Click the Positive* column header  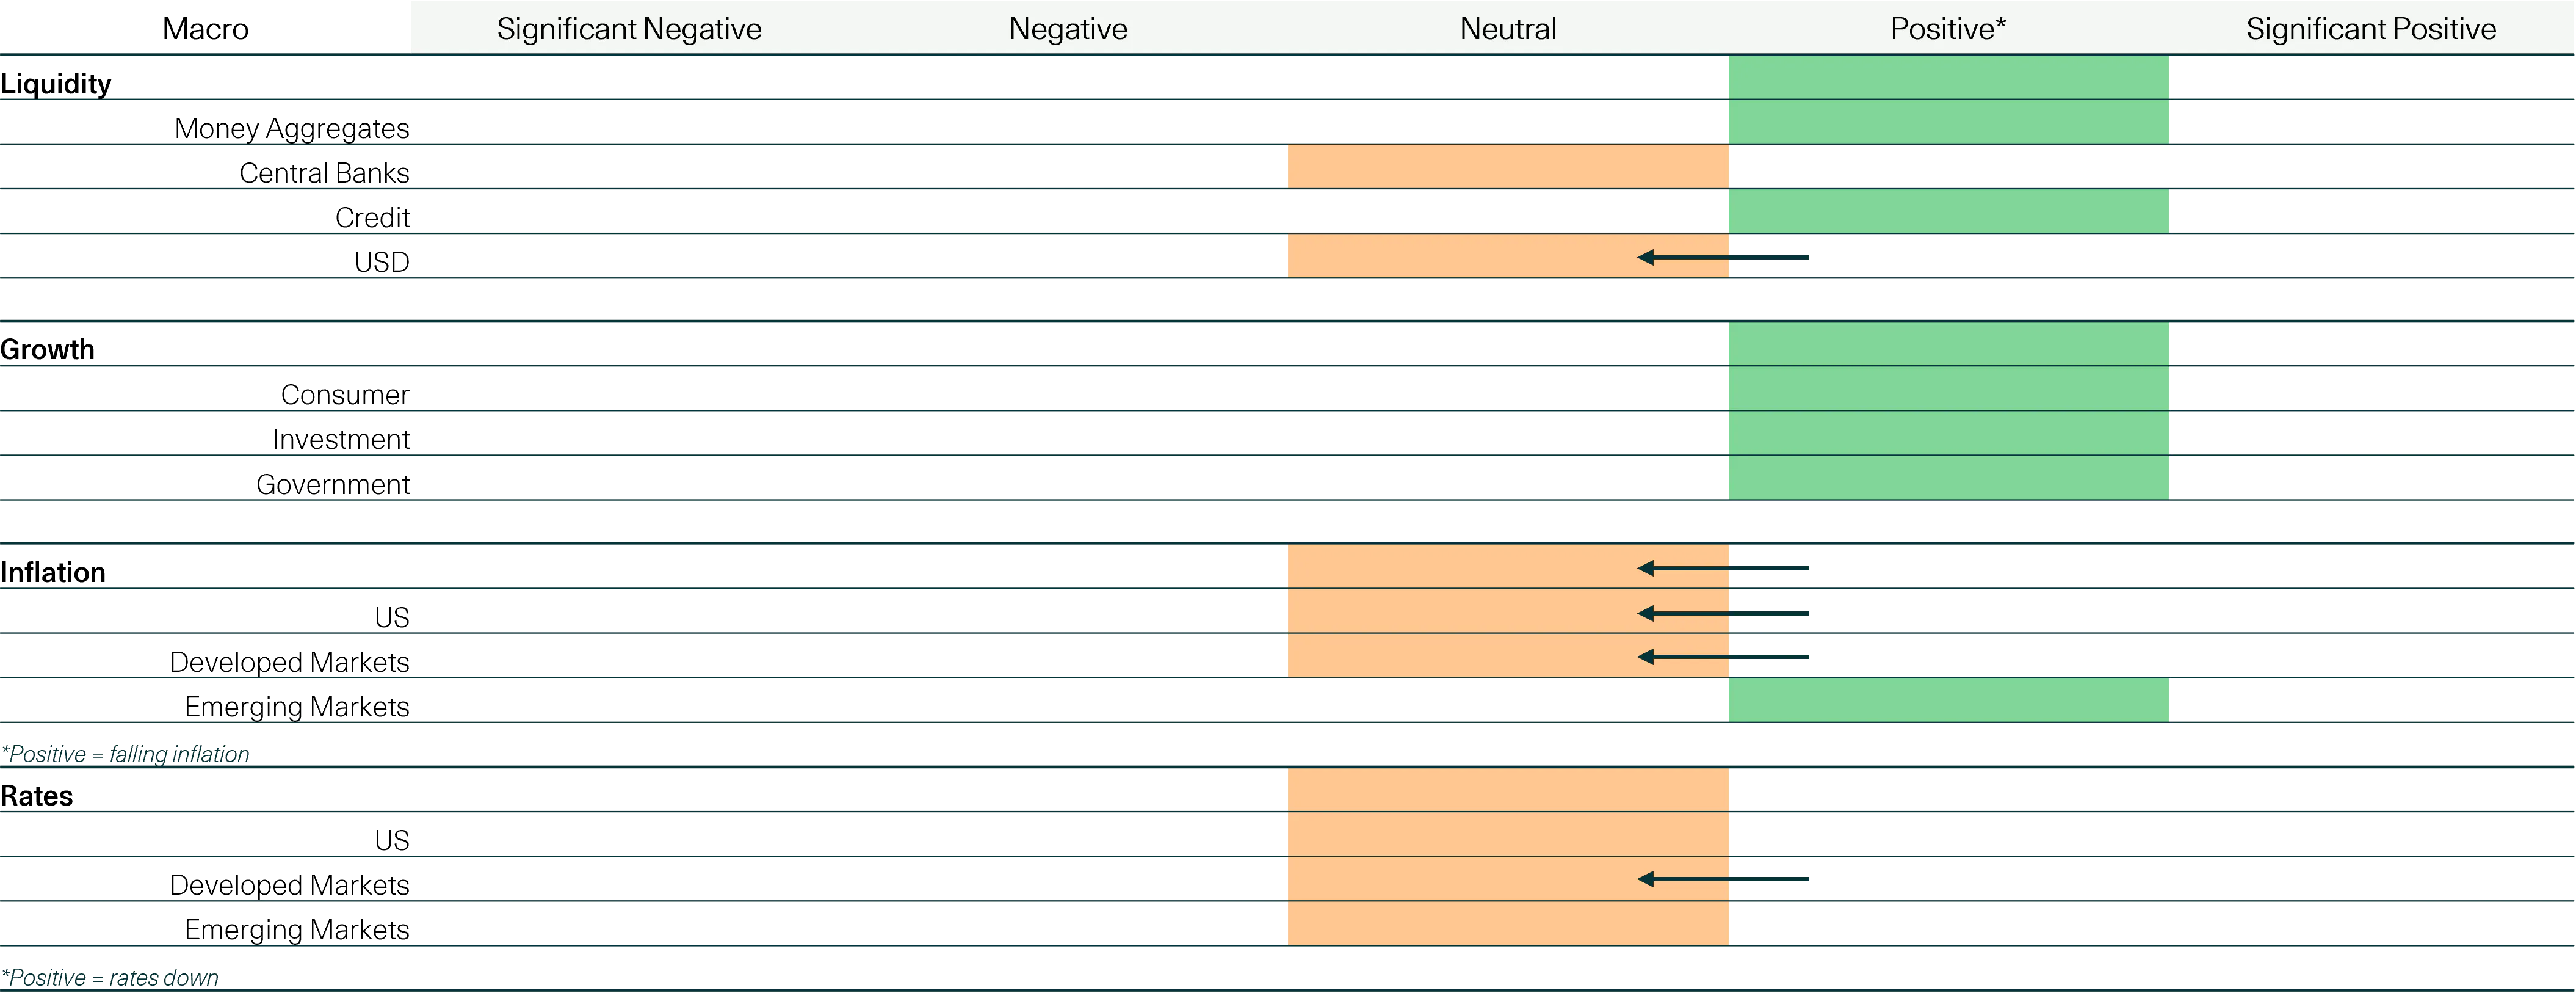click(x=1948, y=29)
